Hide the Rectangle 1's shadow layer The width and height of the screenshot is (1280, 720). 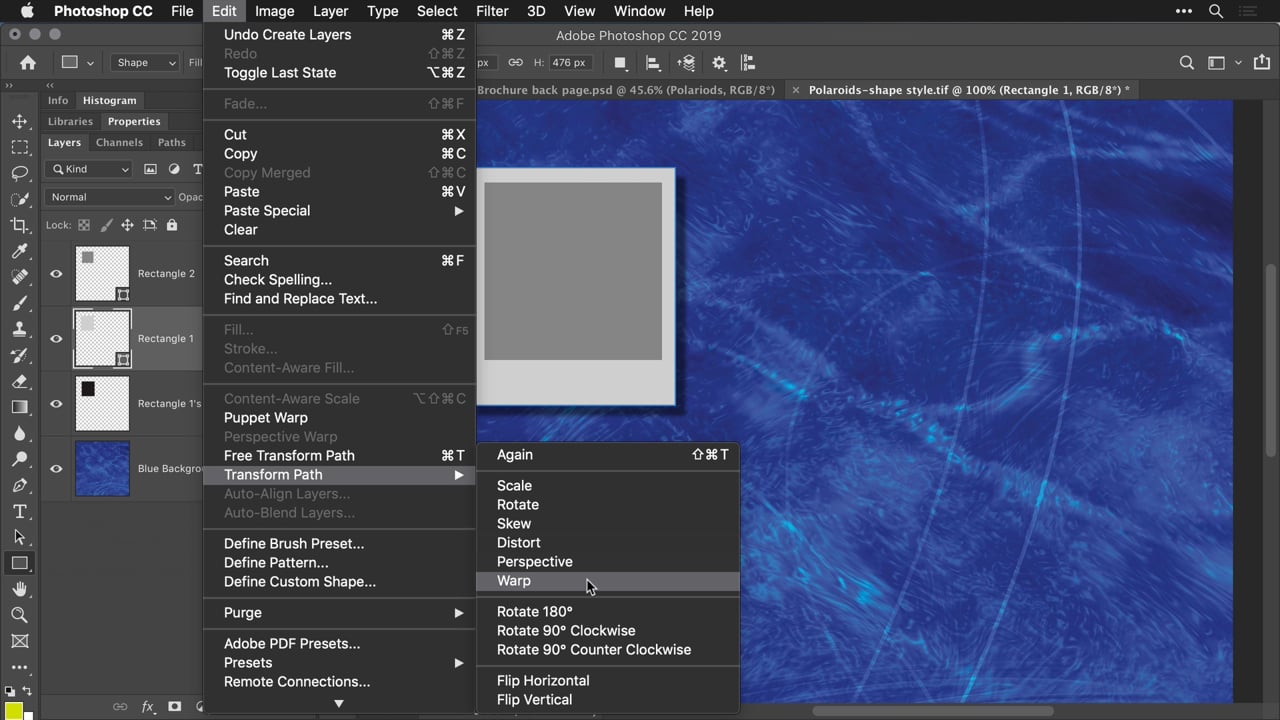coord(56,404)
